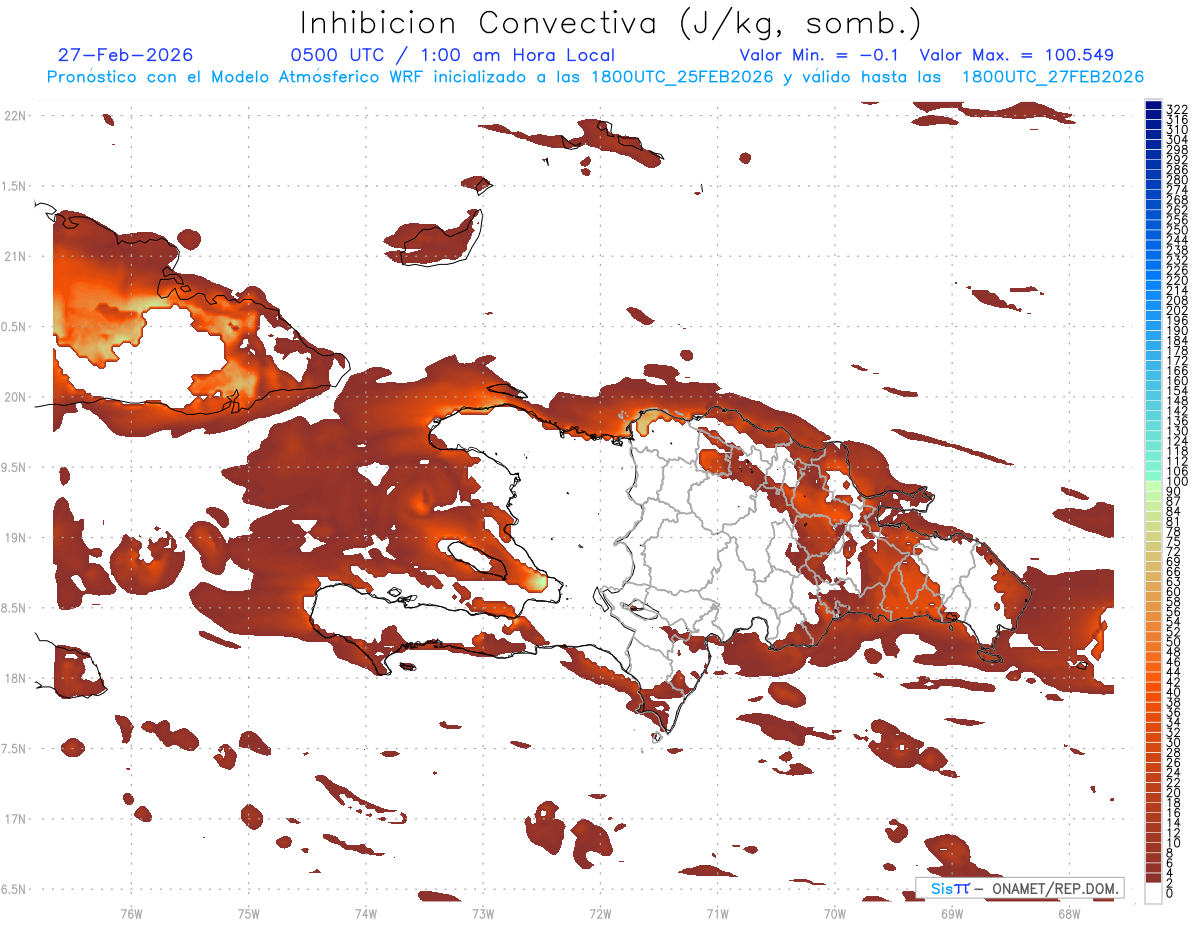Click the "0500 UTC / 1:00 am Hora Local" time

(452, 55)
